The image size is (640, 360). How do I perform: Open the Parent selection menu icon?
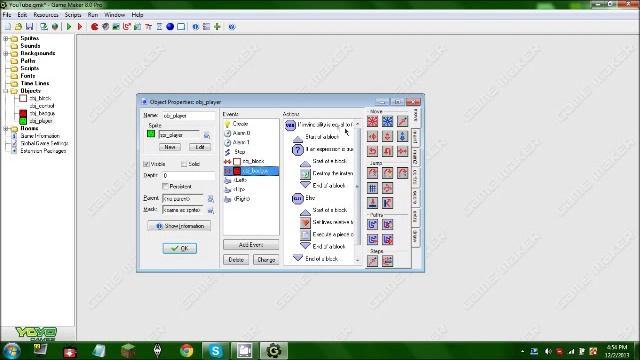211,199
